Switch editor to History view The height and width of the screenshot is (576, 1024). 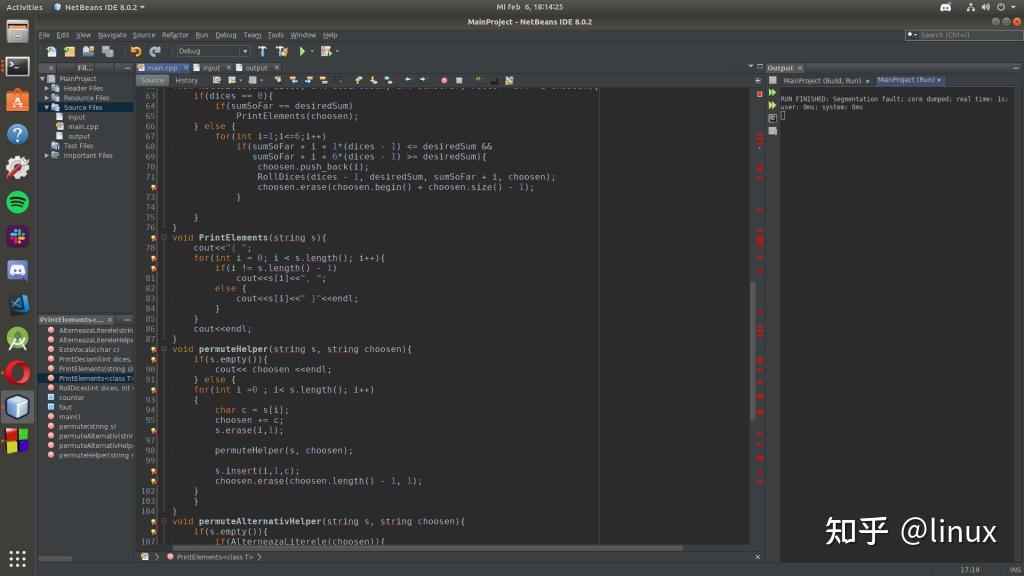(186, 80)
